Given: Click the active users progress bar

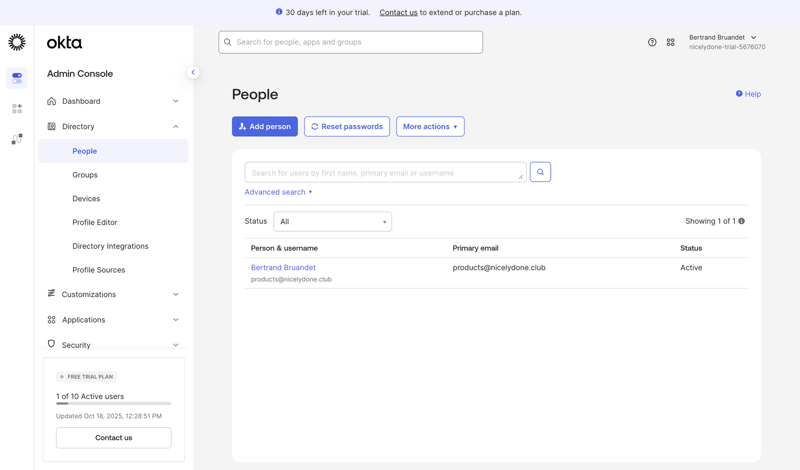Looking at the screenshot, I should point(114,404).
